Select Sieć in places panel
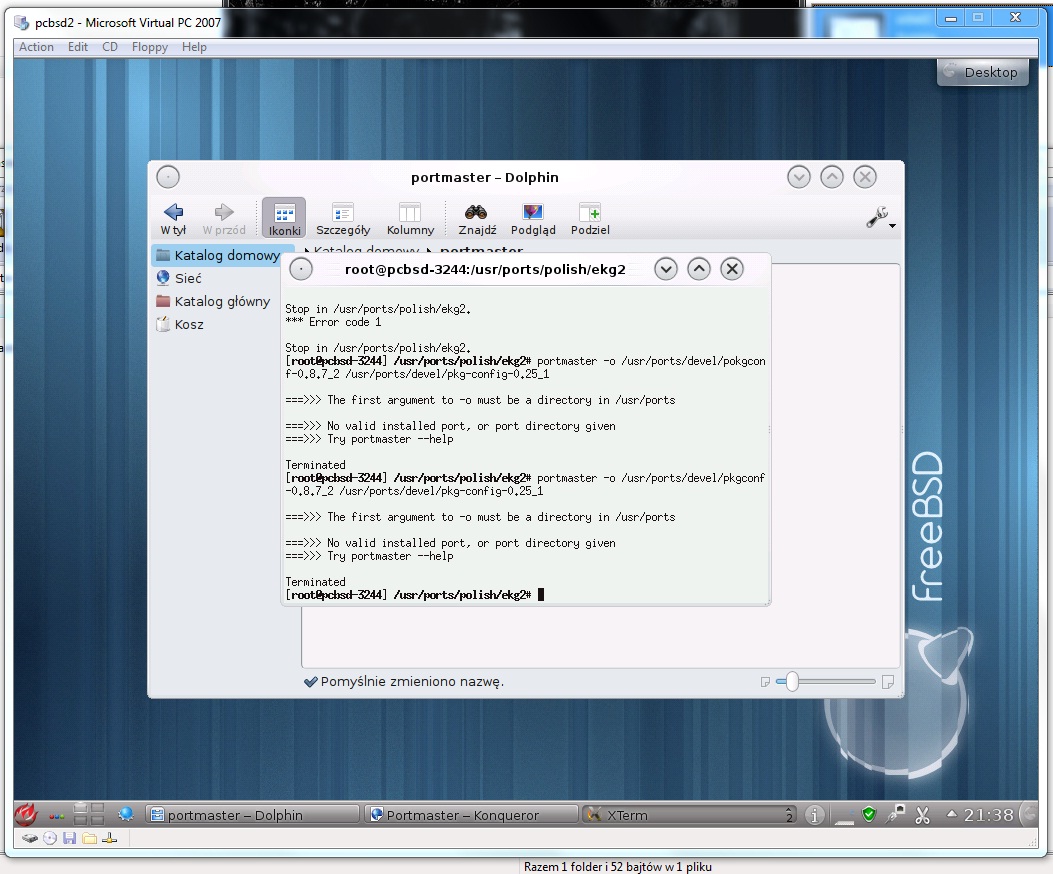 179,278
